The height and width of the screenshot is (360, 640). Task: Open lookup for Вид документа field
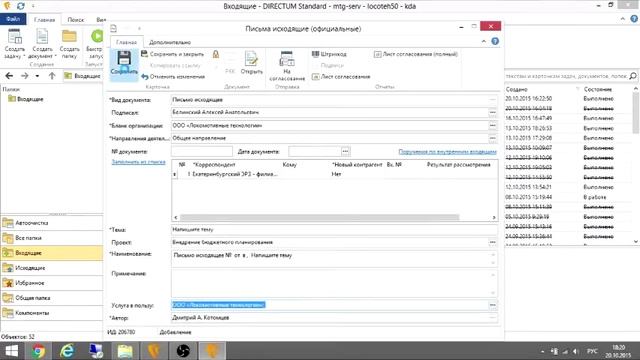coord(493,100)
